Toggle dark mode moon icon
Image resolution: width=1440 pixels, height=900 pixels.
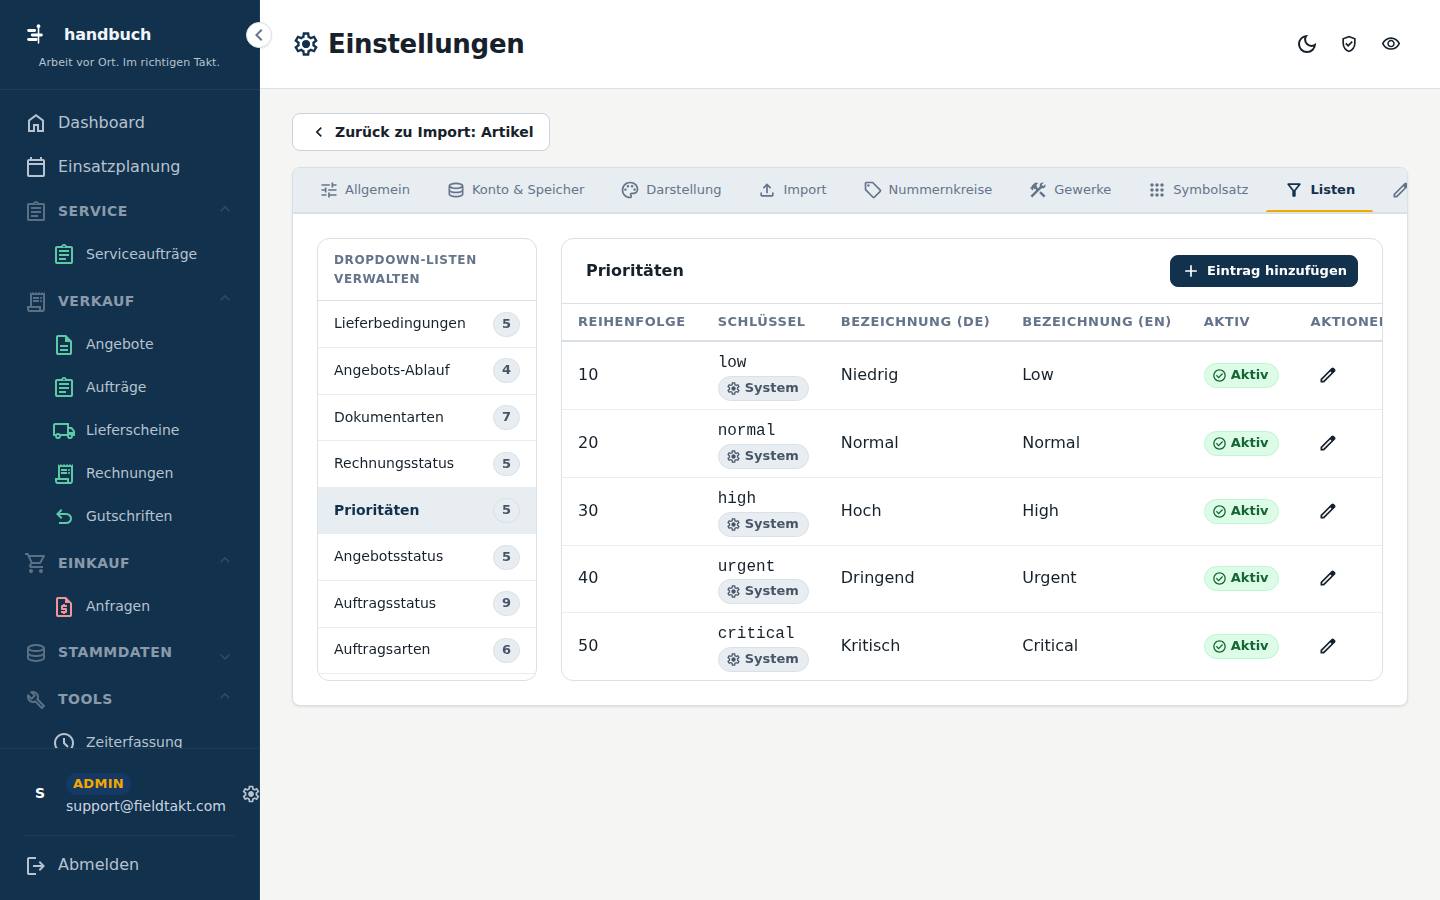point(1307,44)
